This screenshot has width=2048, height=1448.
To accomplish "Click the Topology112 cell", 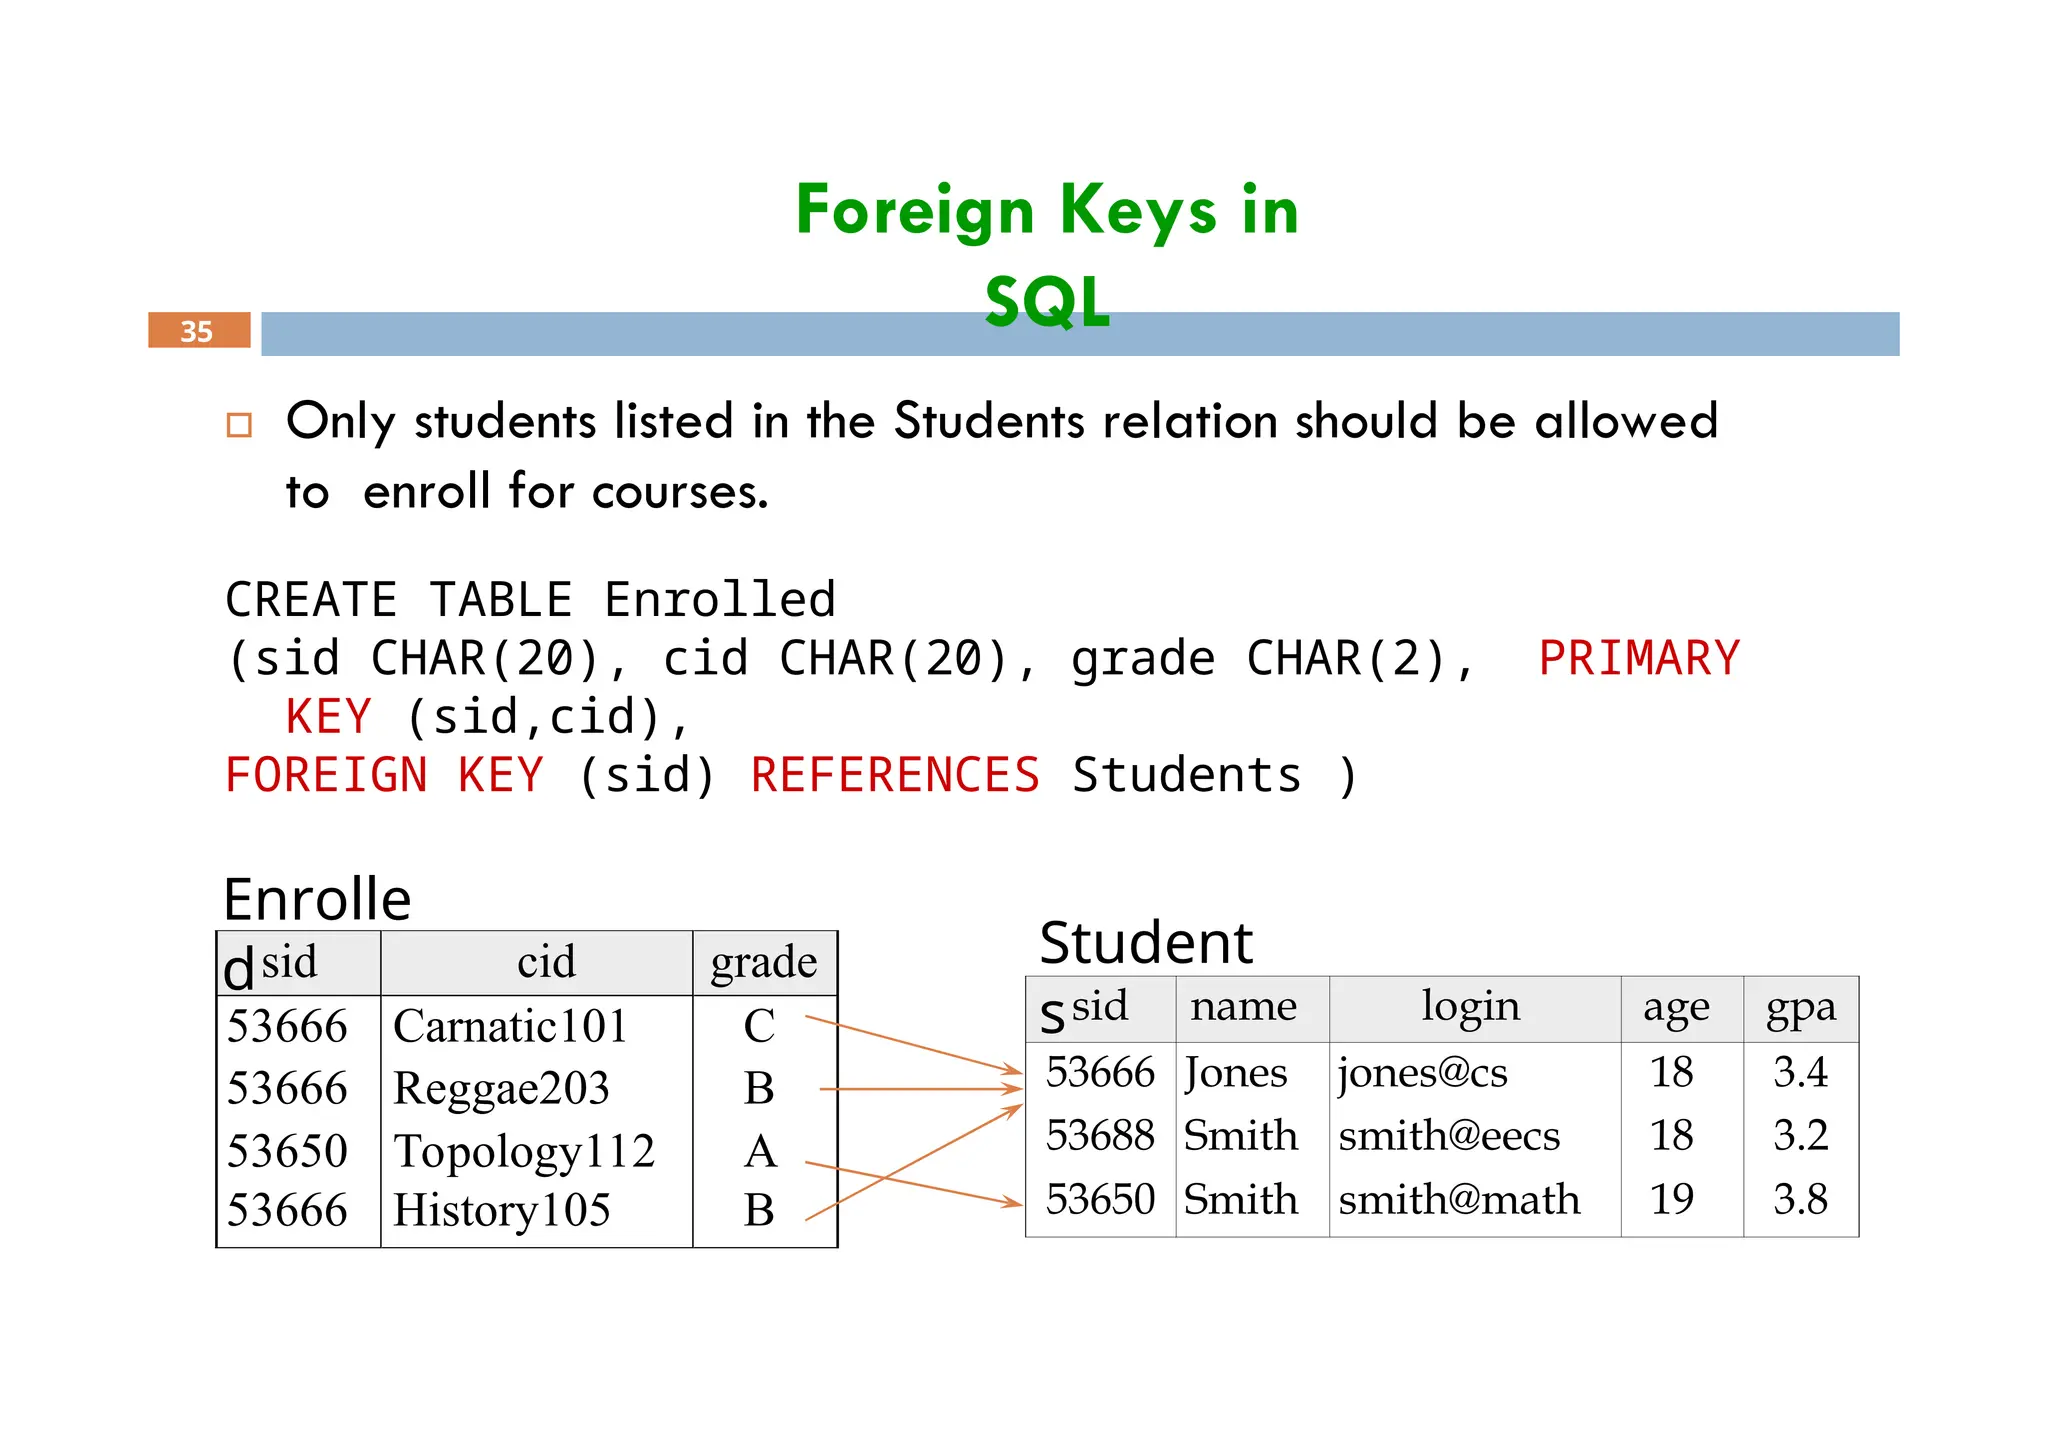I will point(523,1151).
